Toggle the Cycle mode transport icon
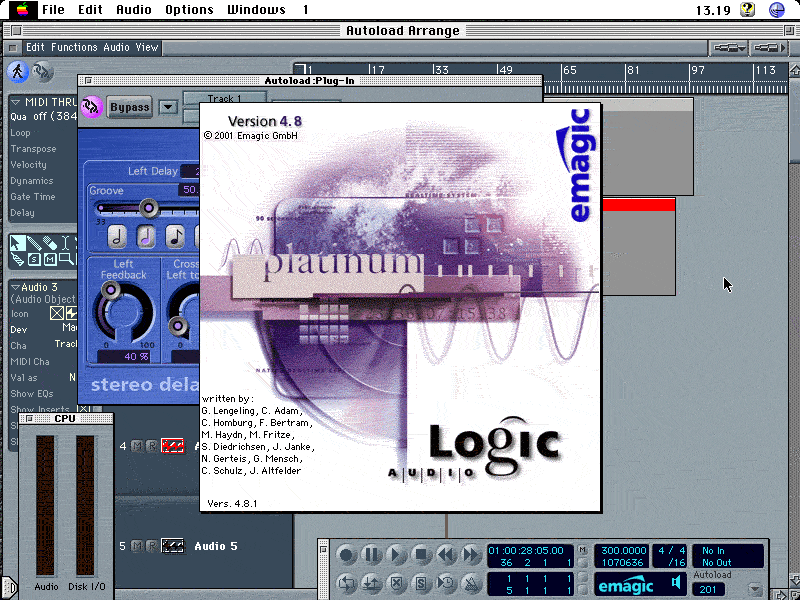 pos(348,583)
